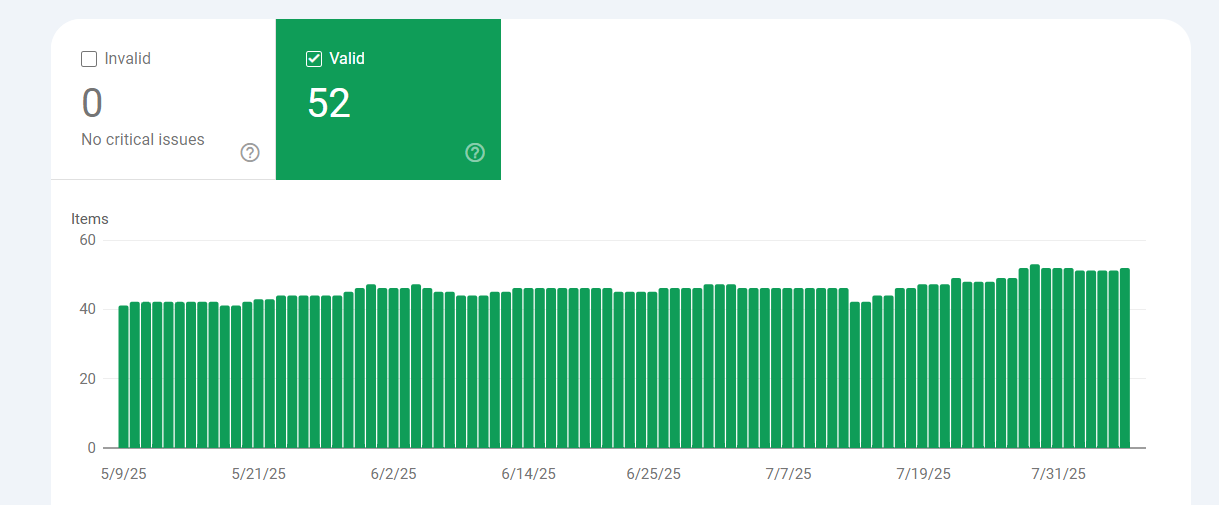This screenshot has height=505, width=1219.
Task: Uncheck the Valid checkbox
Action: point(314,59)
